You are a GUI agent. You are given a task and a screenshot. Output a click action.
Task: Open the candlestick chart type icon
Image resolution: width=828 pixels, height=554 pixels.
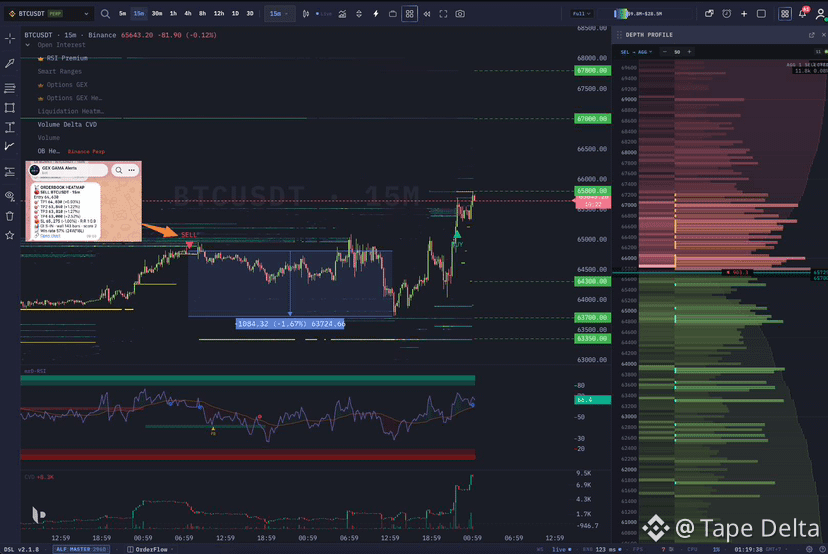[x=306, y=14]
